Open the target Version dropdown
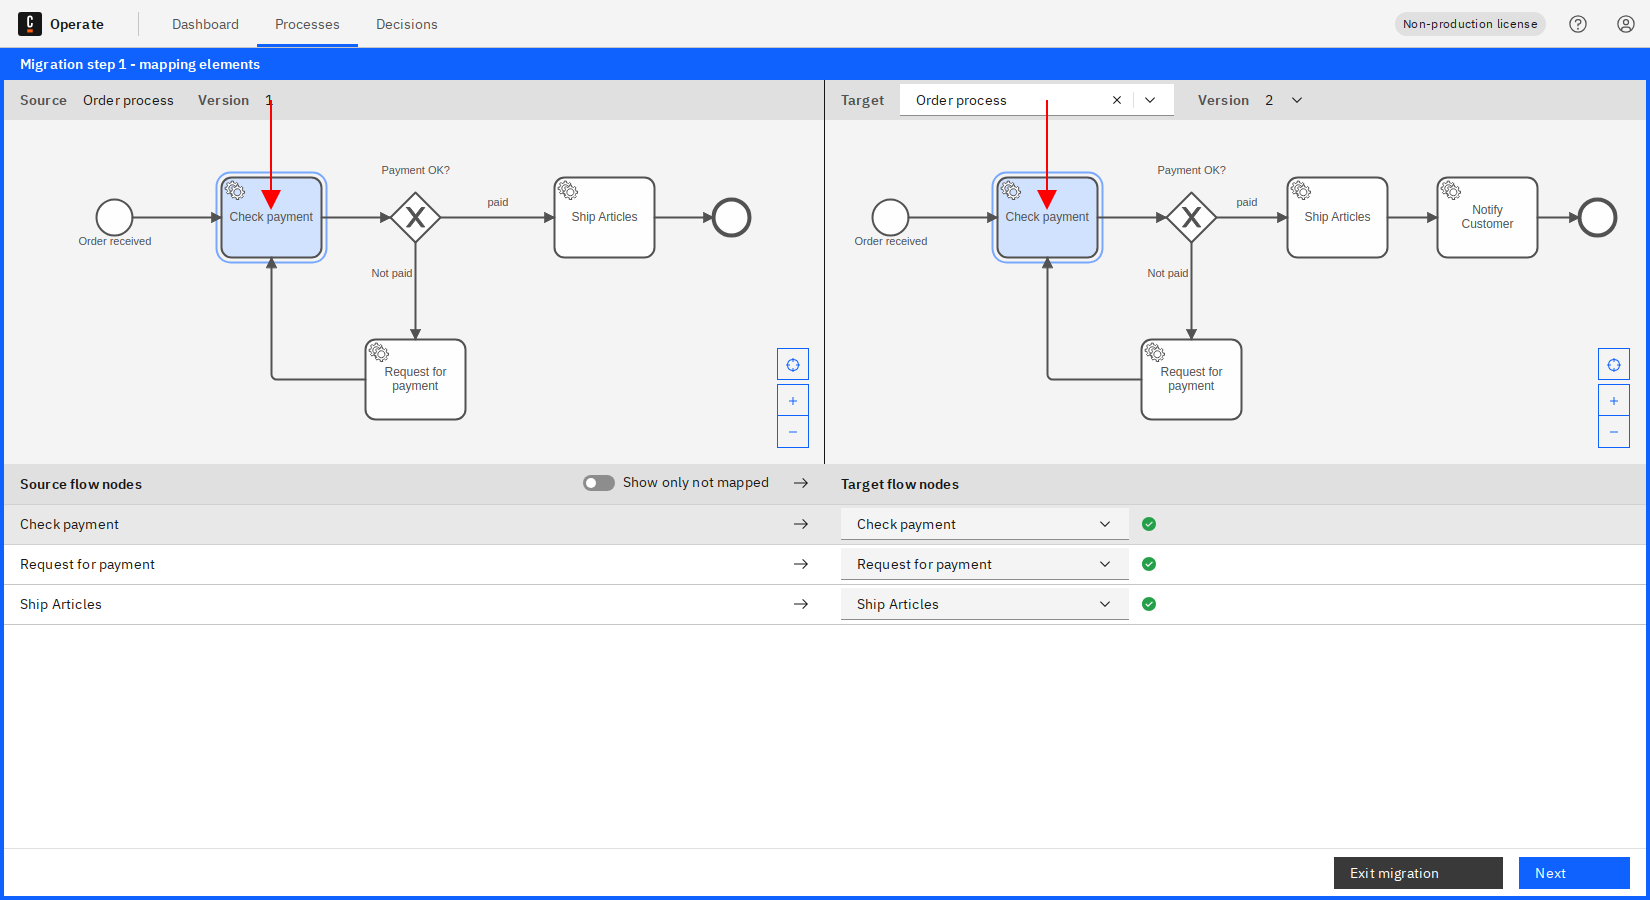Image resolution: width=1650 pixels, height=900 pixels. click(x=1297, y=100)
